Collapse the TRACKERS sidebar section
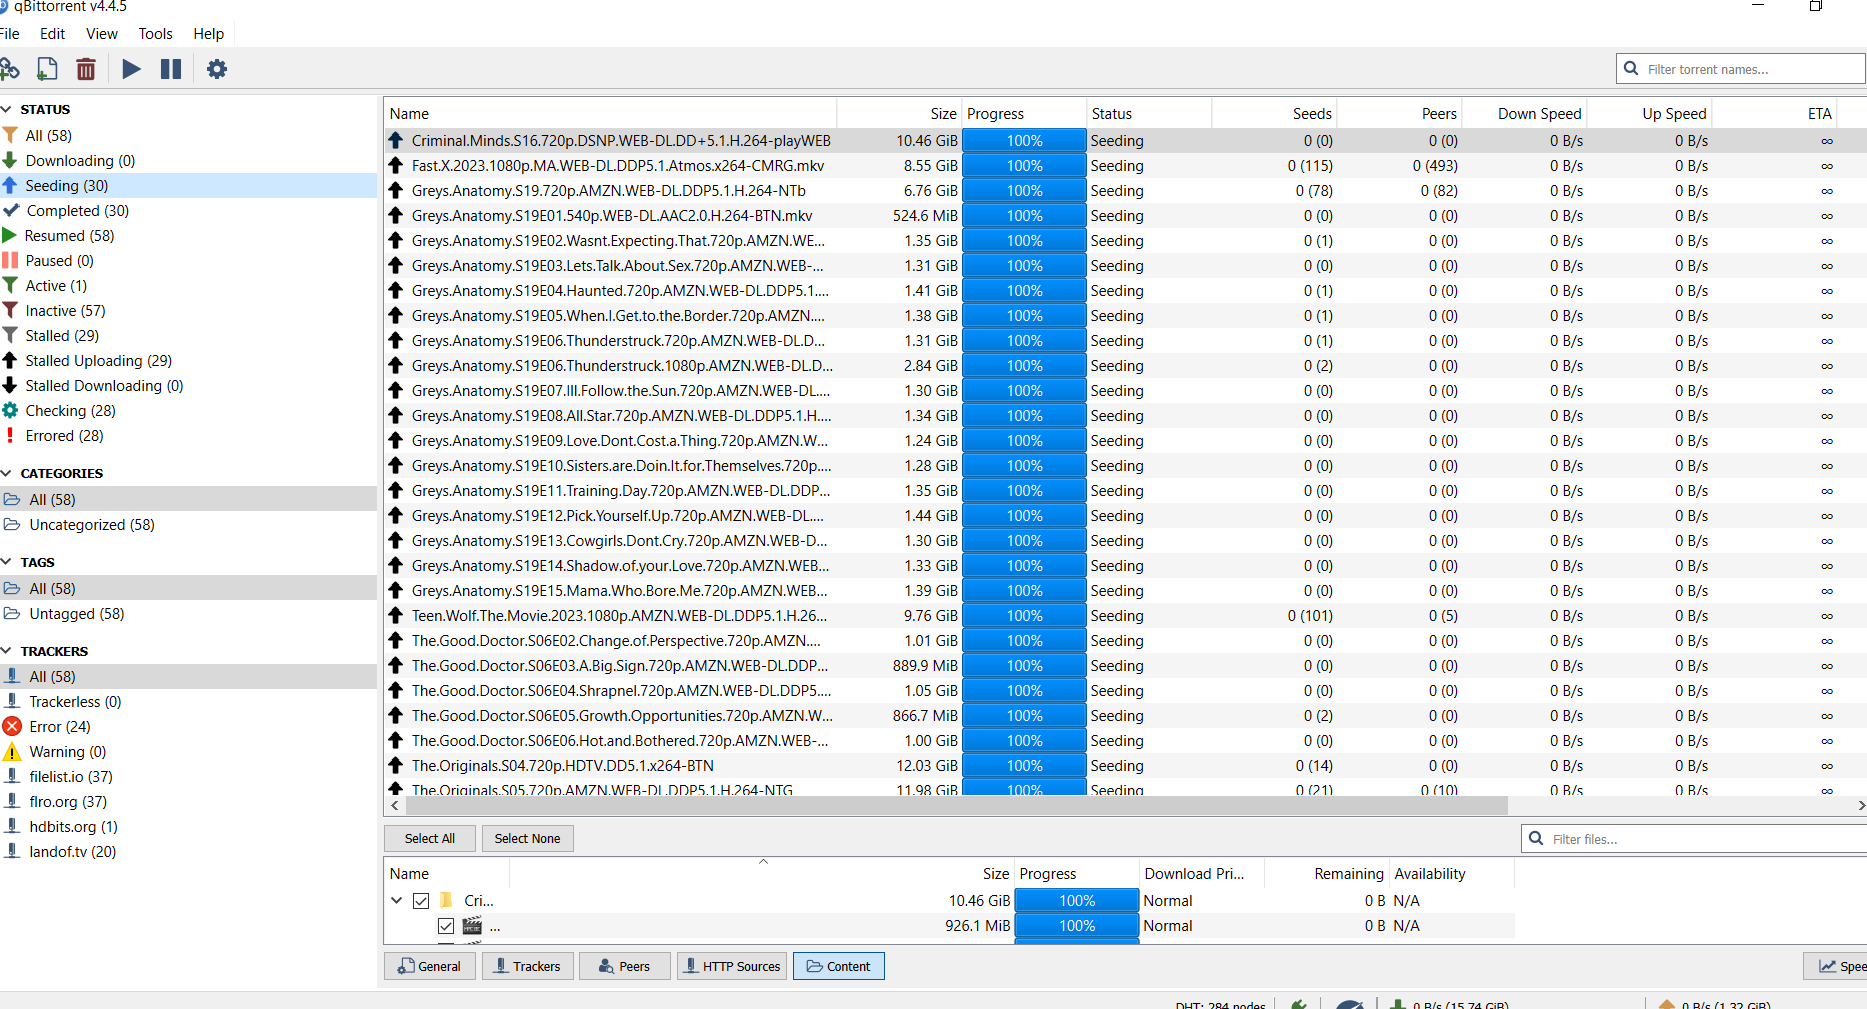 coord(7,651)
